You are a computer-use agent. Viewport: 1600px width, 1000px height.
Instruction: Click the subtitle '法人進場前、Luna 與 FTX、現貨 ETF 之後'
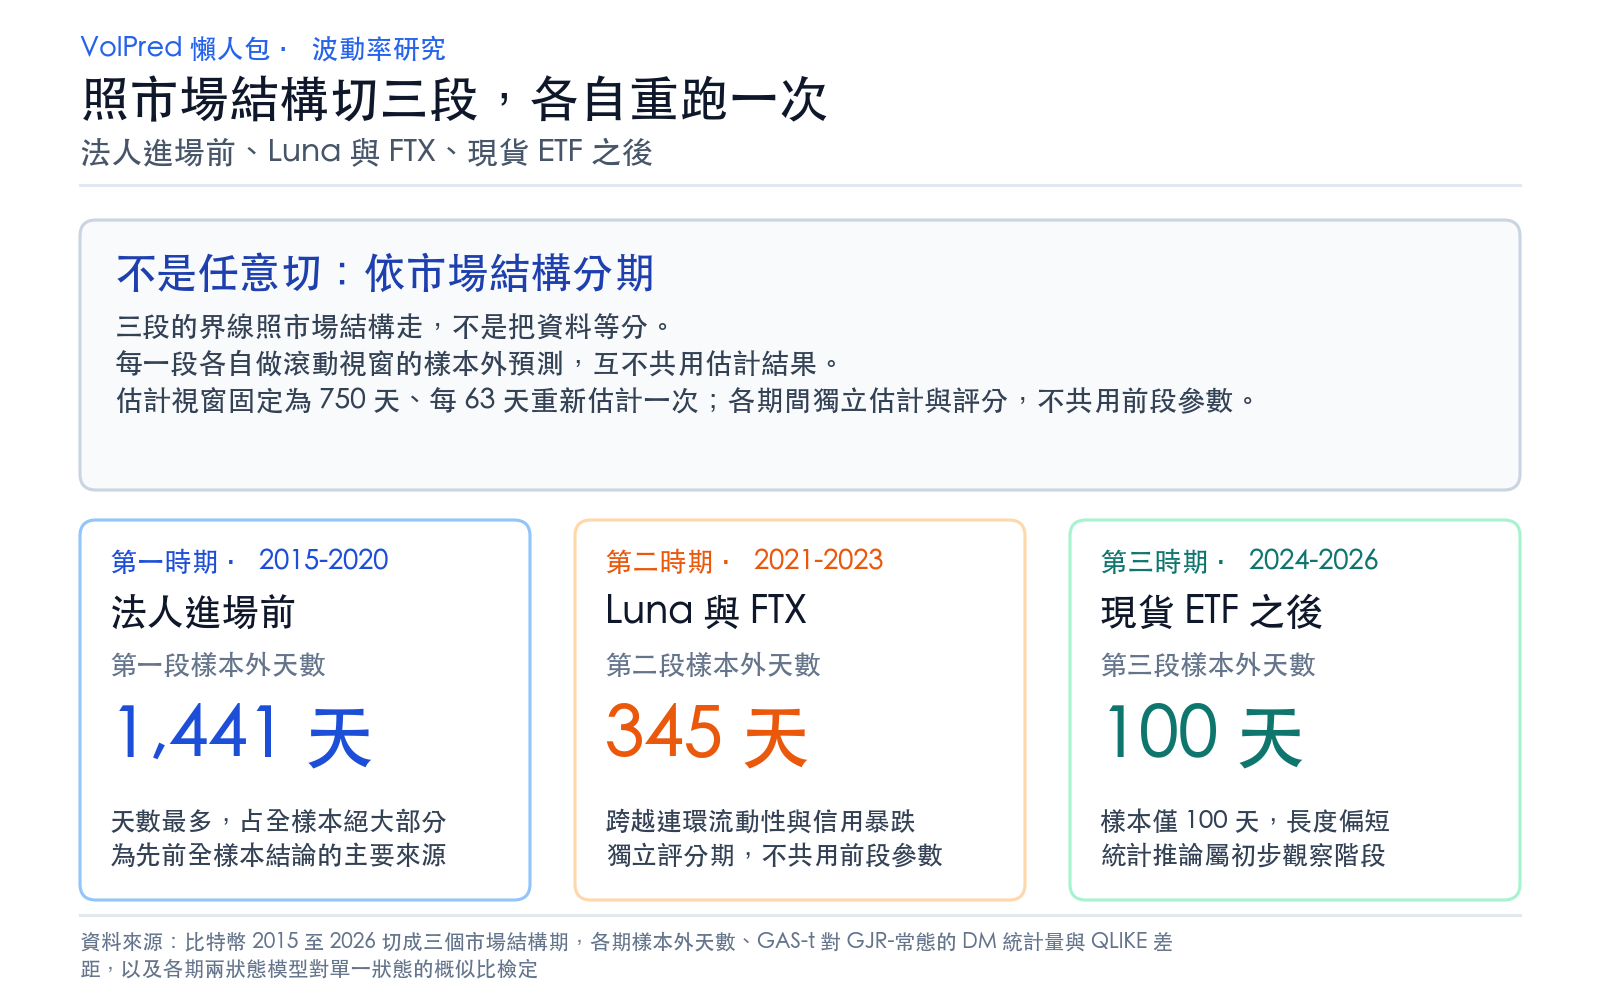[367, 152]
